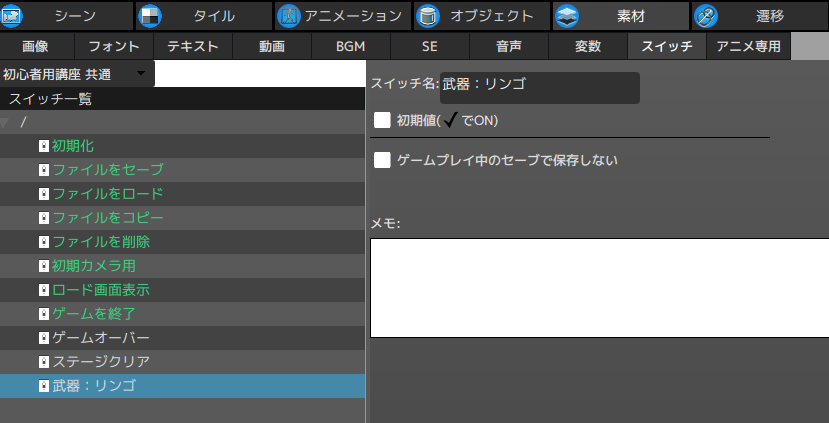Screen dimensions: 829x423
Task: Click the タイル checkered icon
Action: point(150,16)
